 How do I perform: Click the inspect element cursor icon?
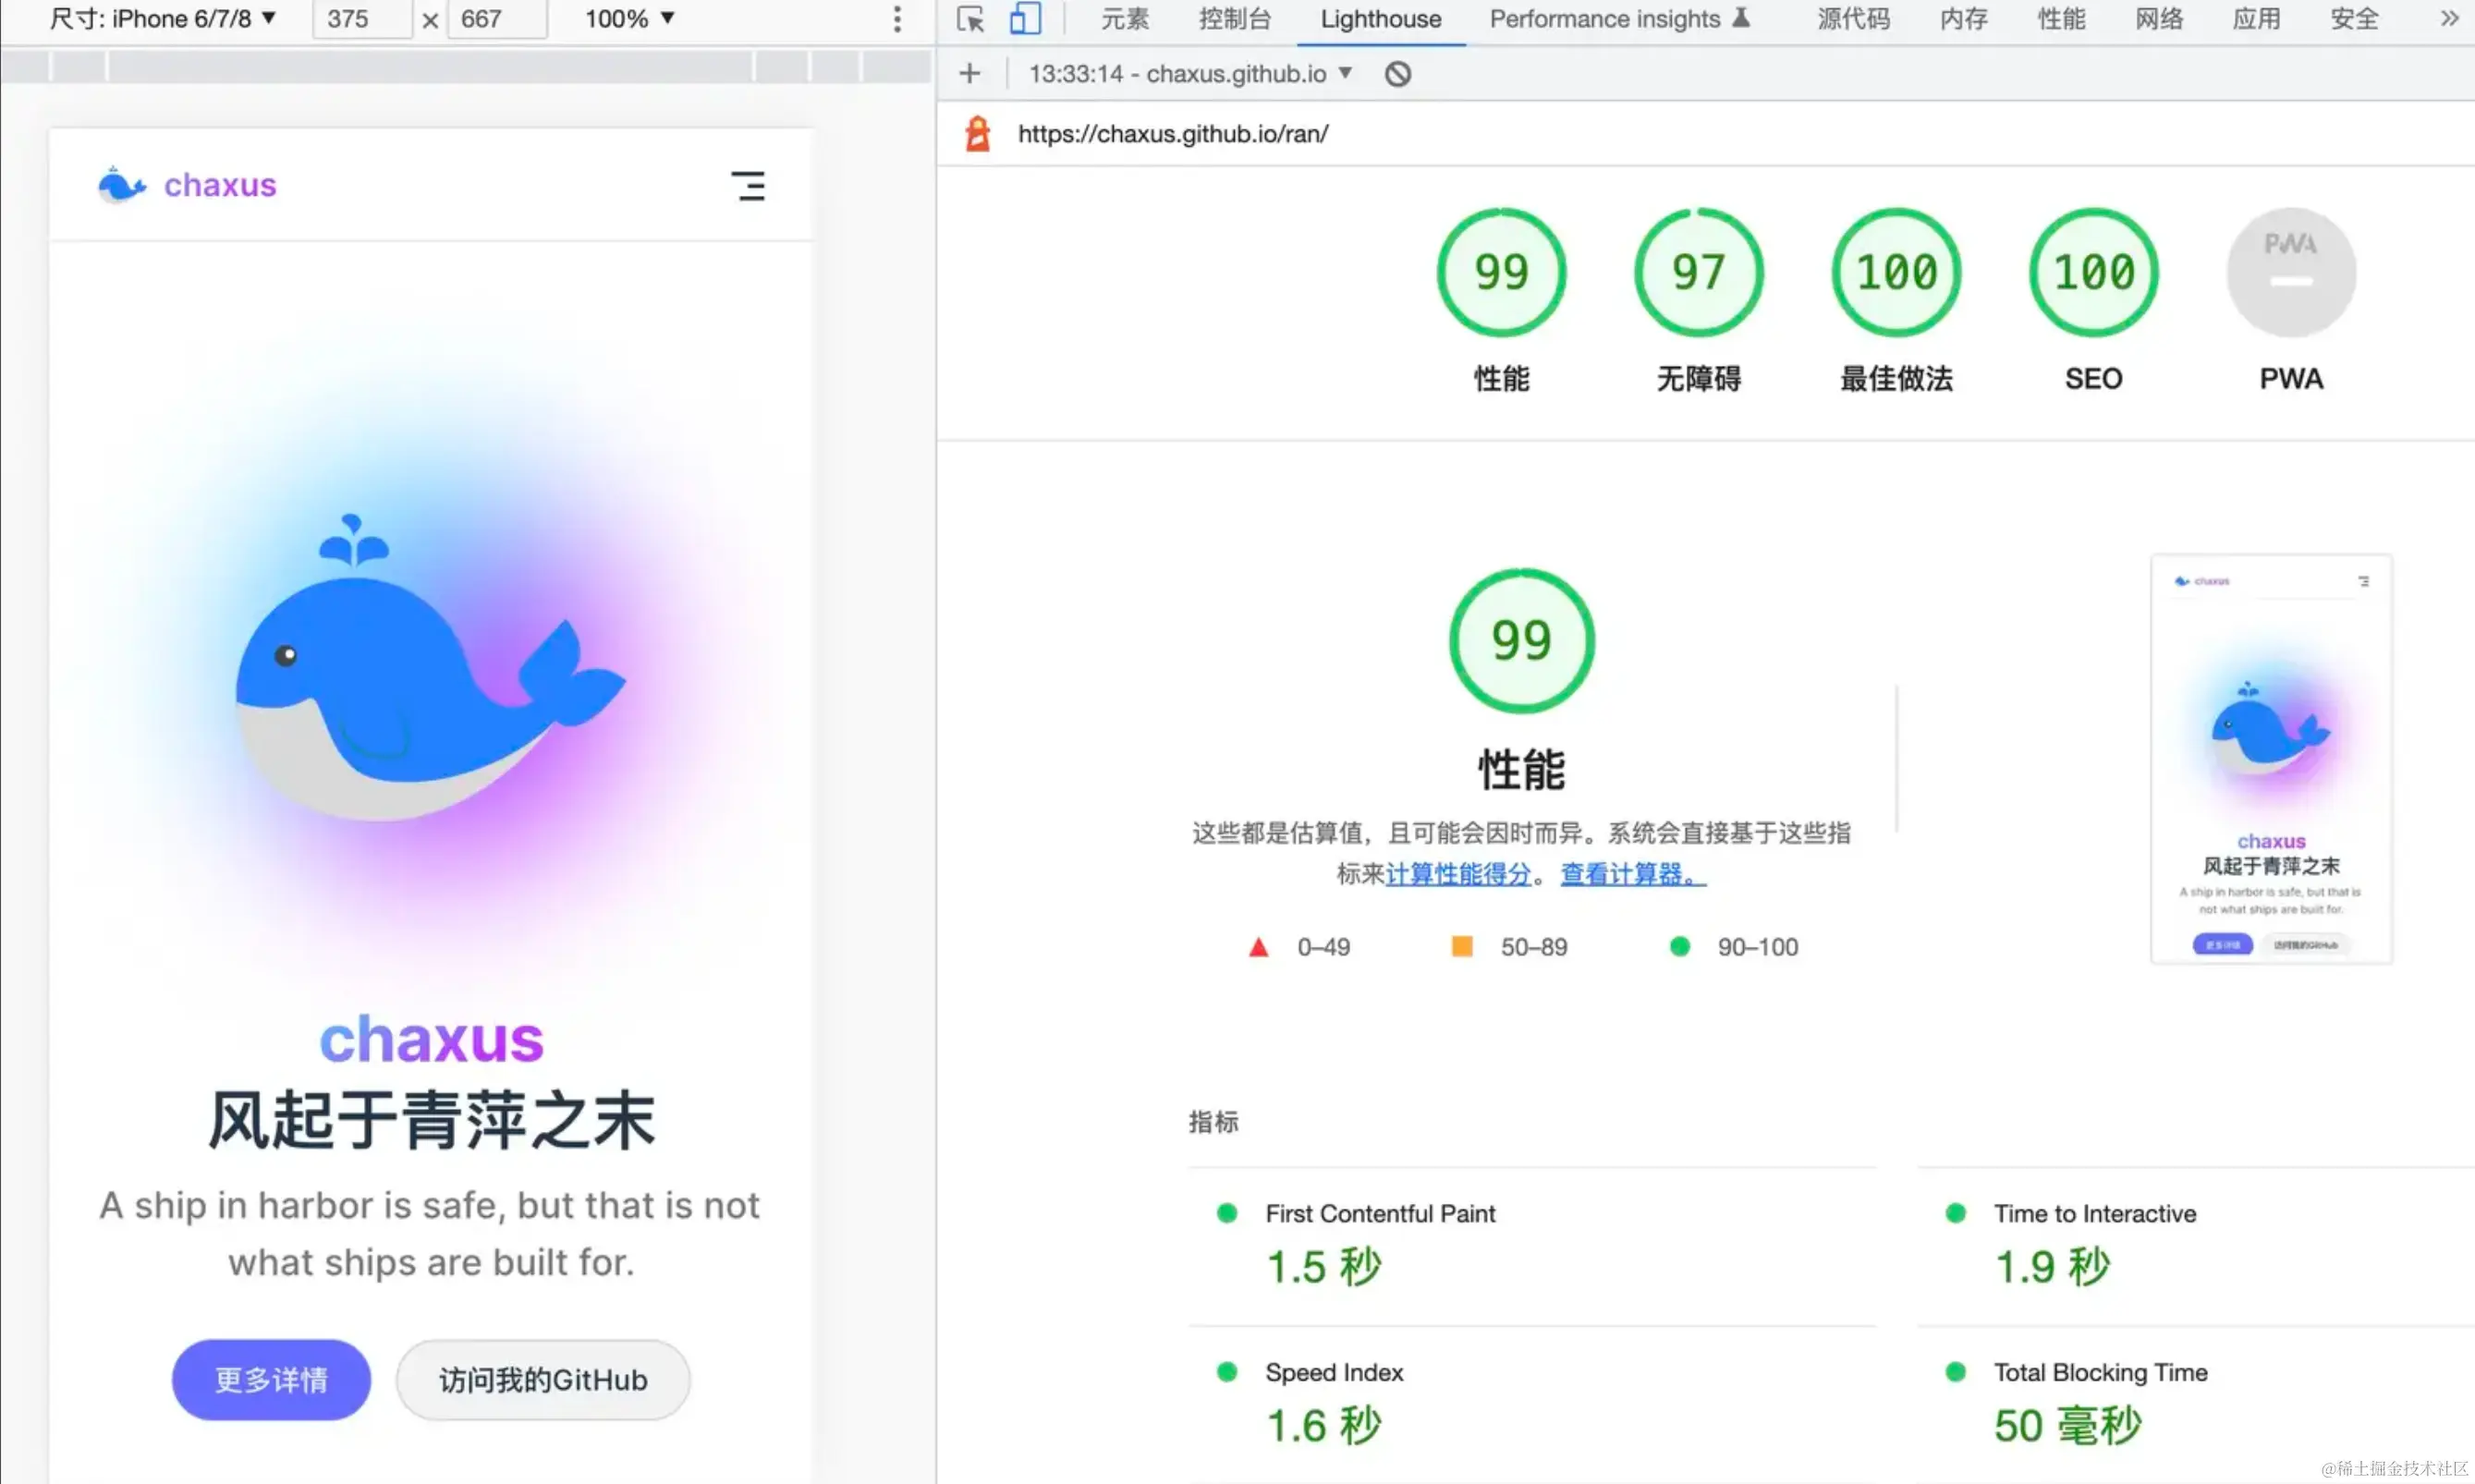point(970,19)
